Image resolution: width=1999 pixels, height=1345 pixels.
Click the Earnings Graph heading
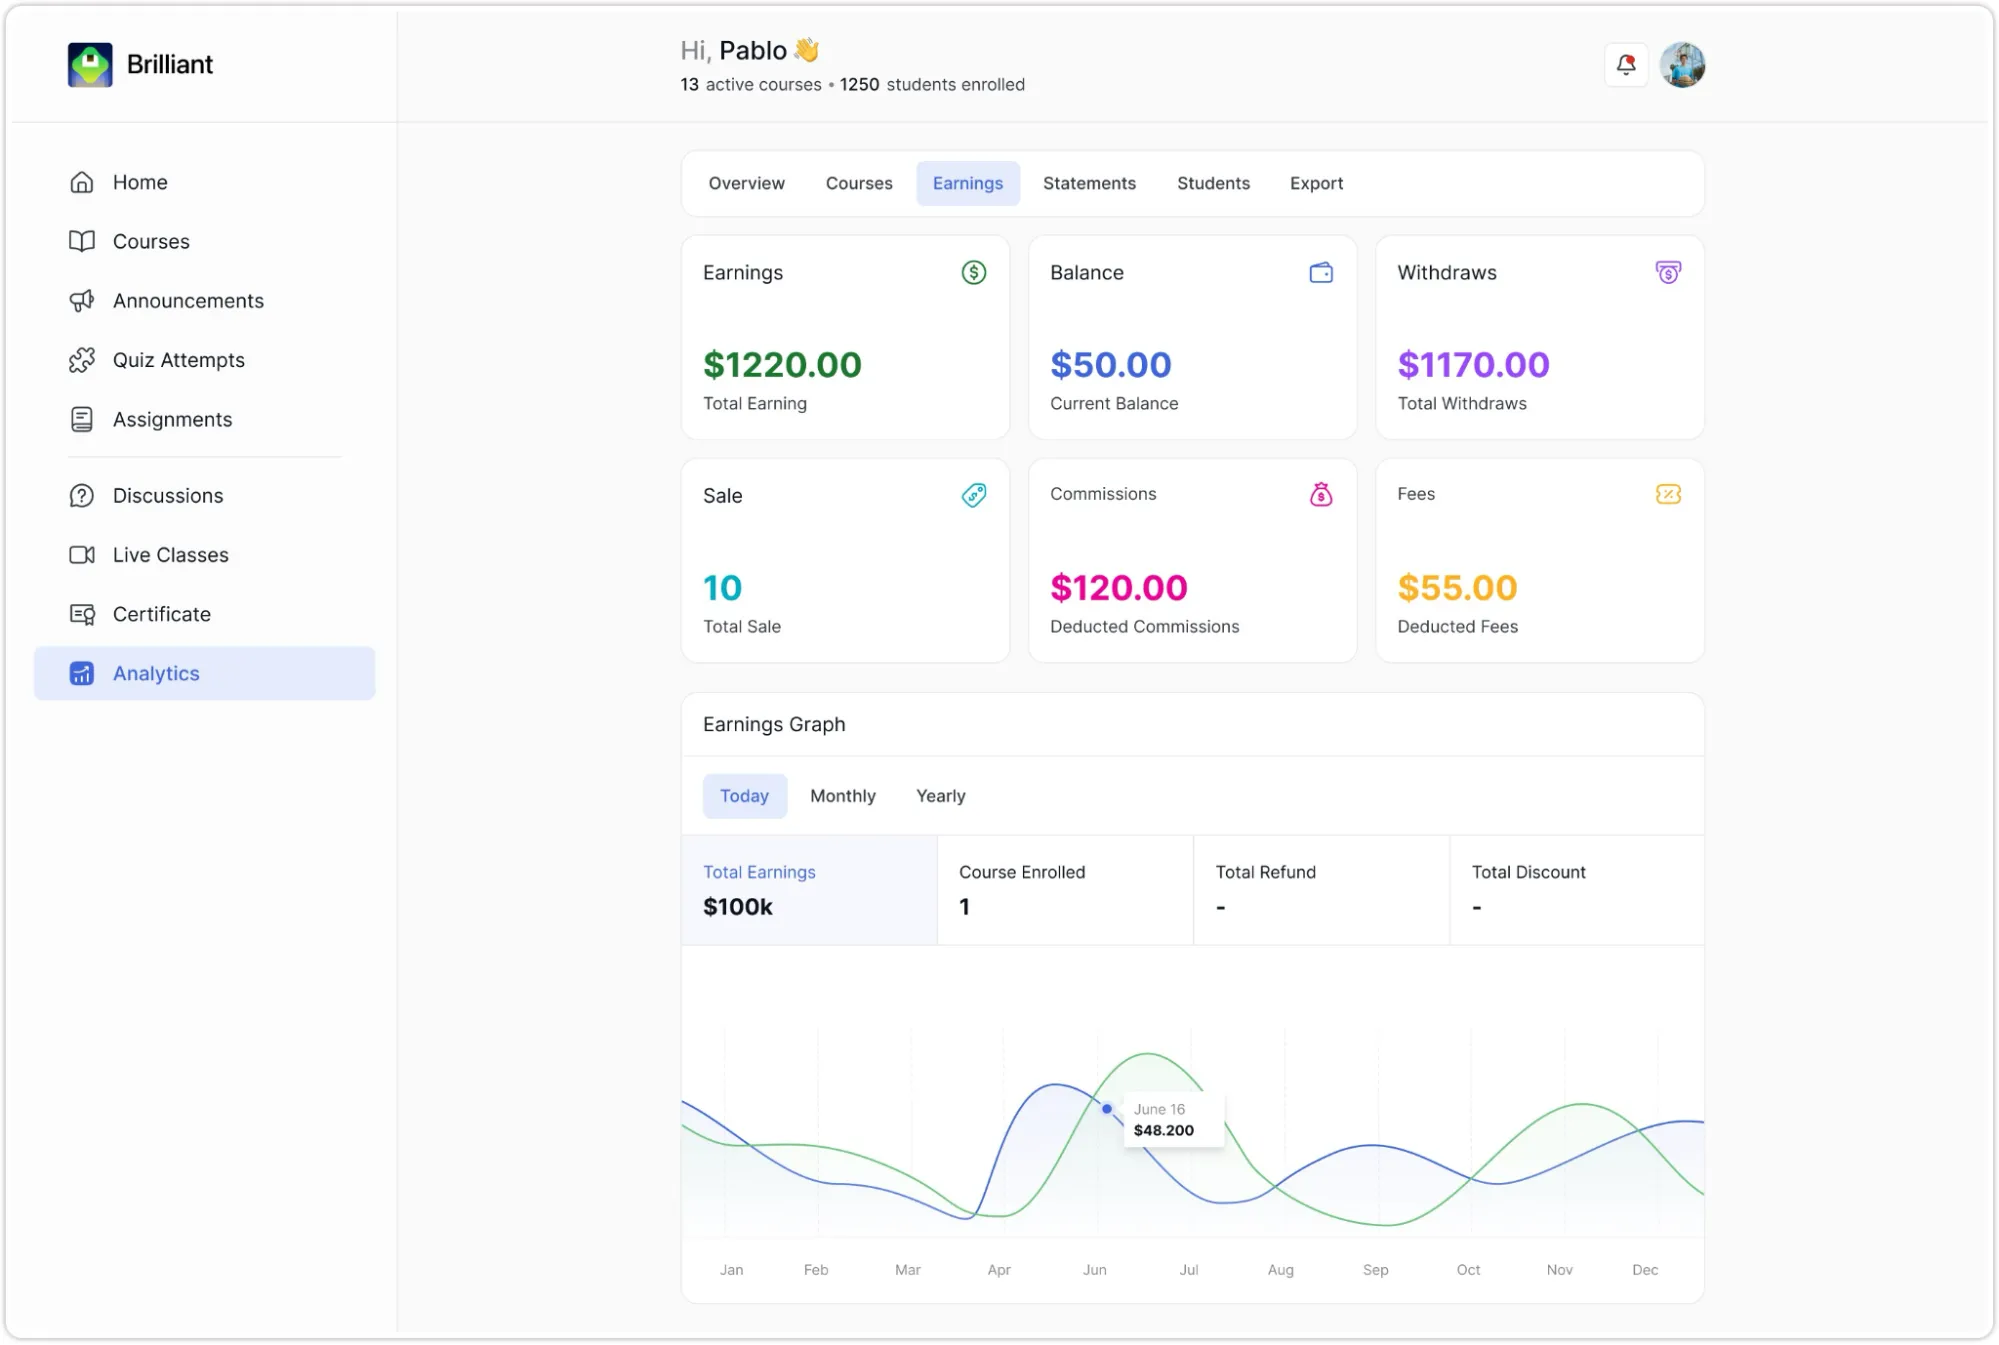[774, 725]
